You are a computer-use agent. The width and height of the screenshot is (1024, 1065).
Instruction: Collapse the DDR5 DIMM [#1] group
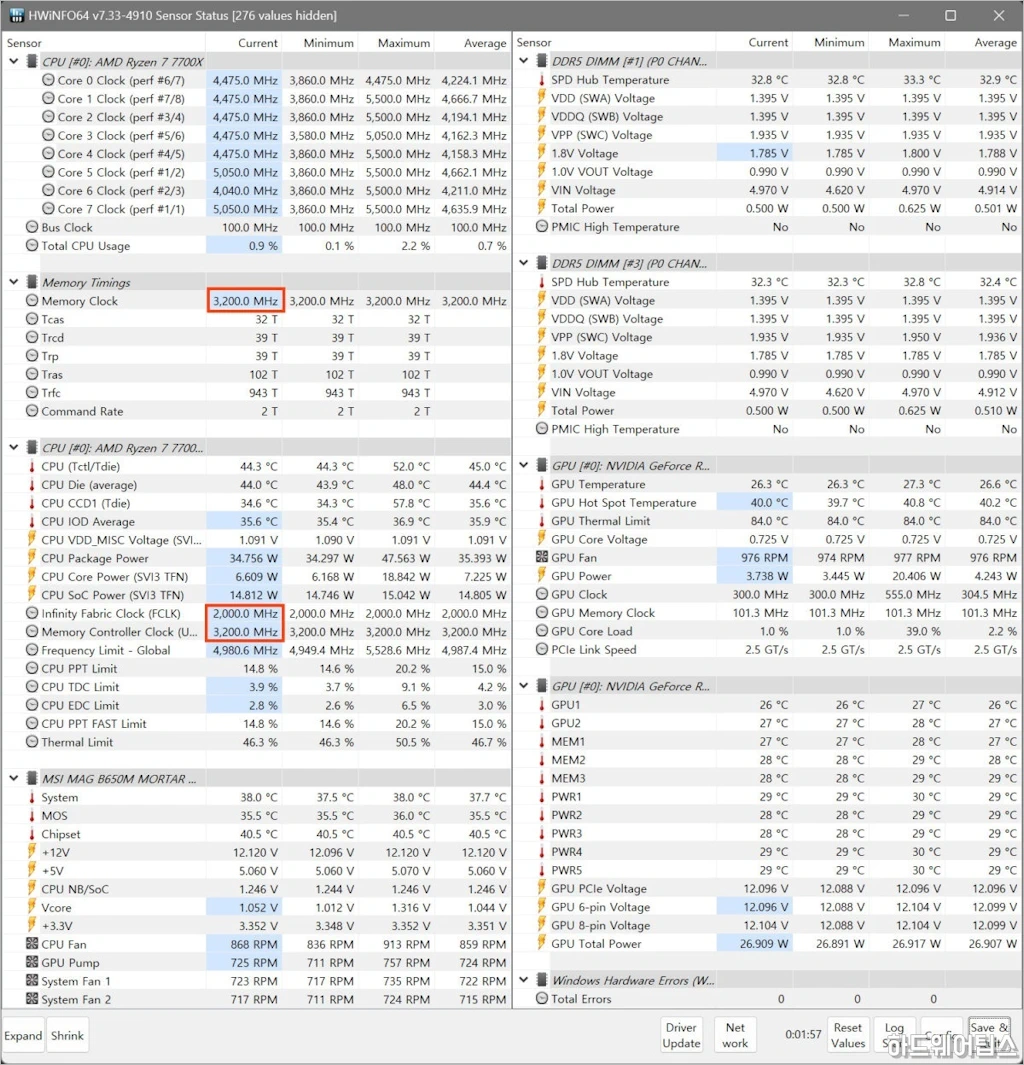pyautogui.click(x=524, y=61)
